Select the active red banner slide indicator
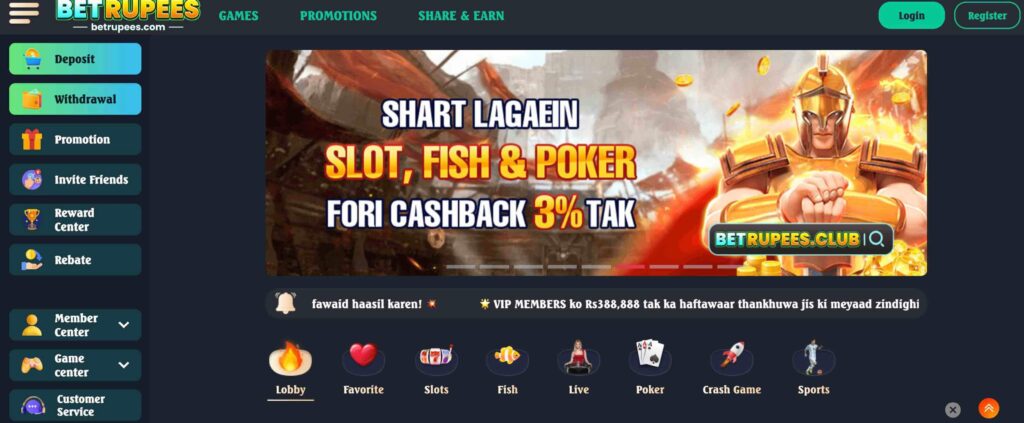The image size is (1024, 423). (630, 266)
